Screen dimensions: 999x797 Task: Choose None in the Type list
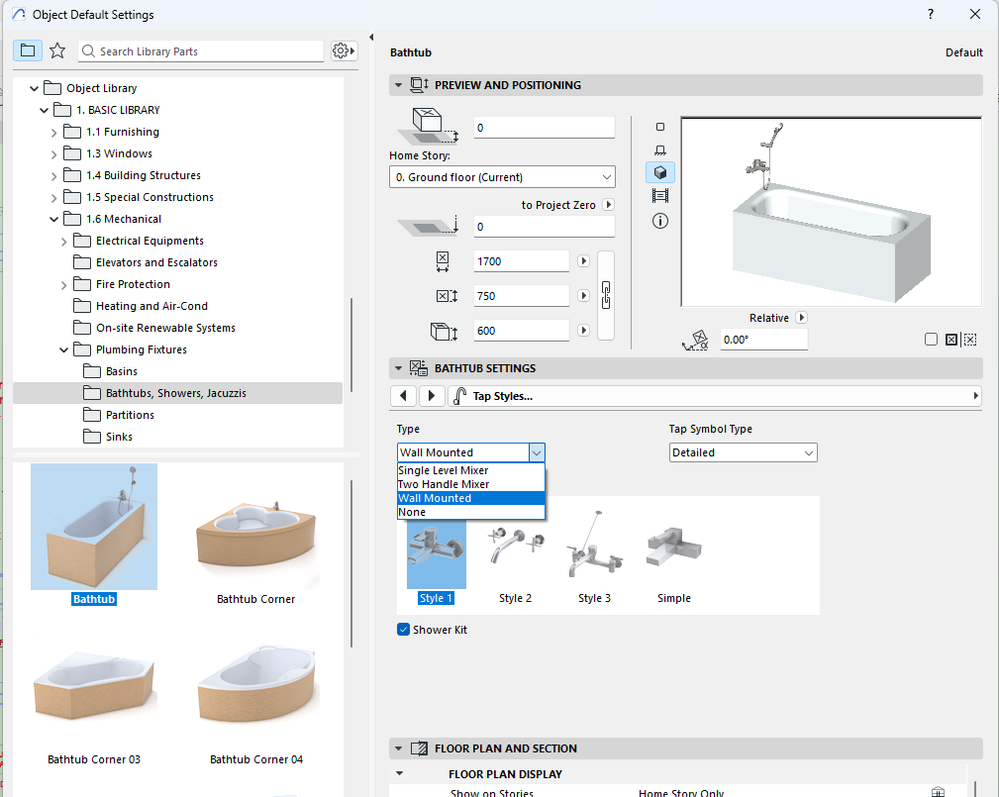412,512
